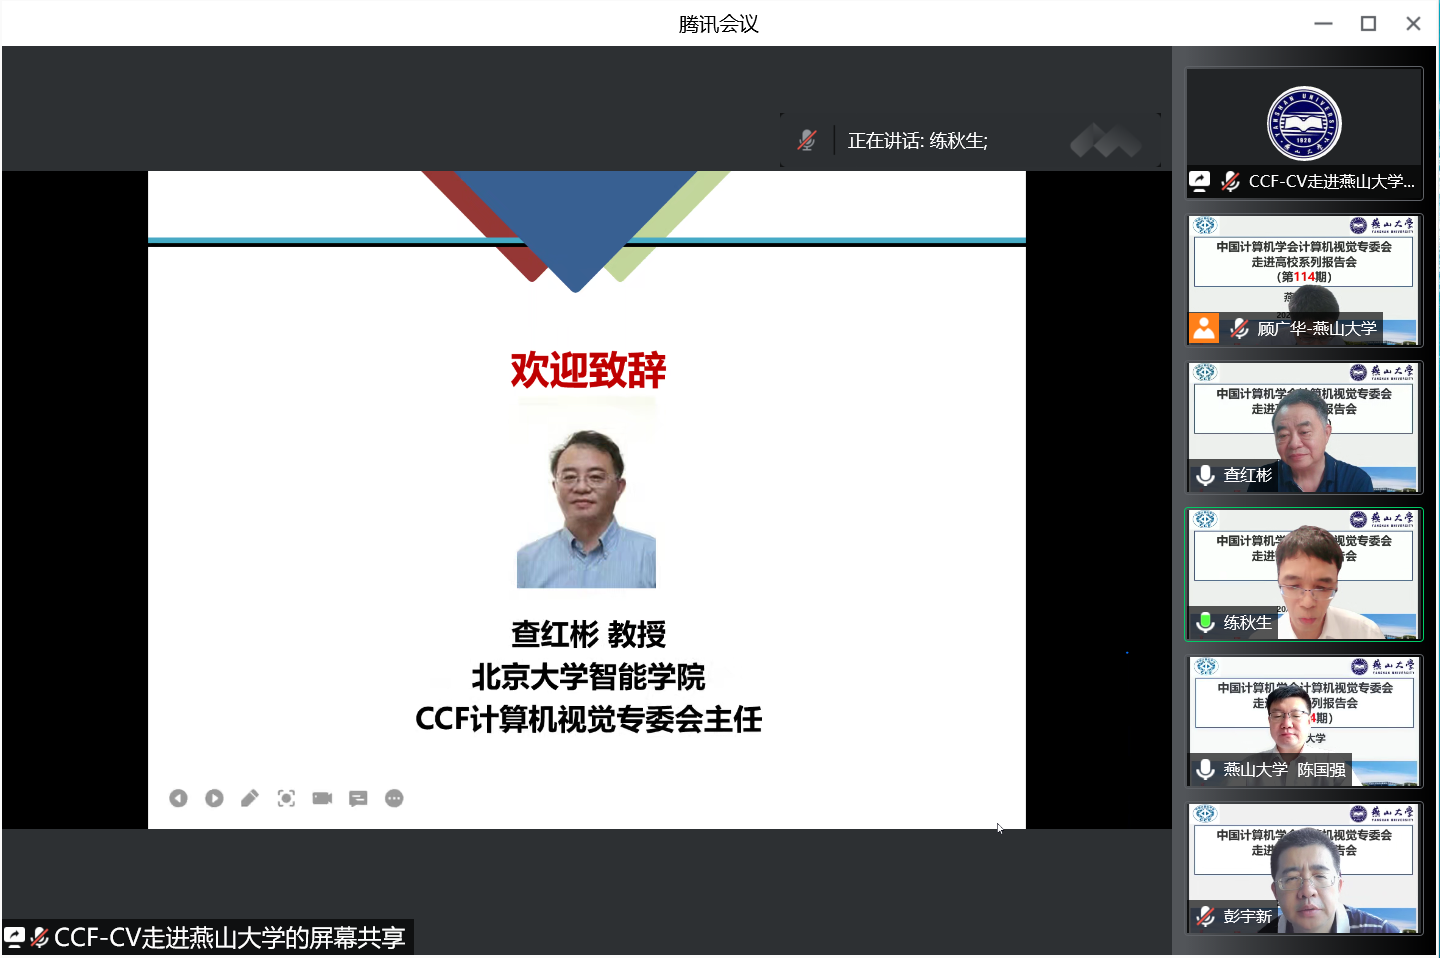
Task: Select the CCF-CV走进燕山大学 participant tile
Action: tap(1304, 133)
